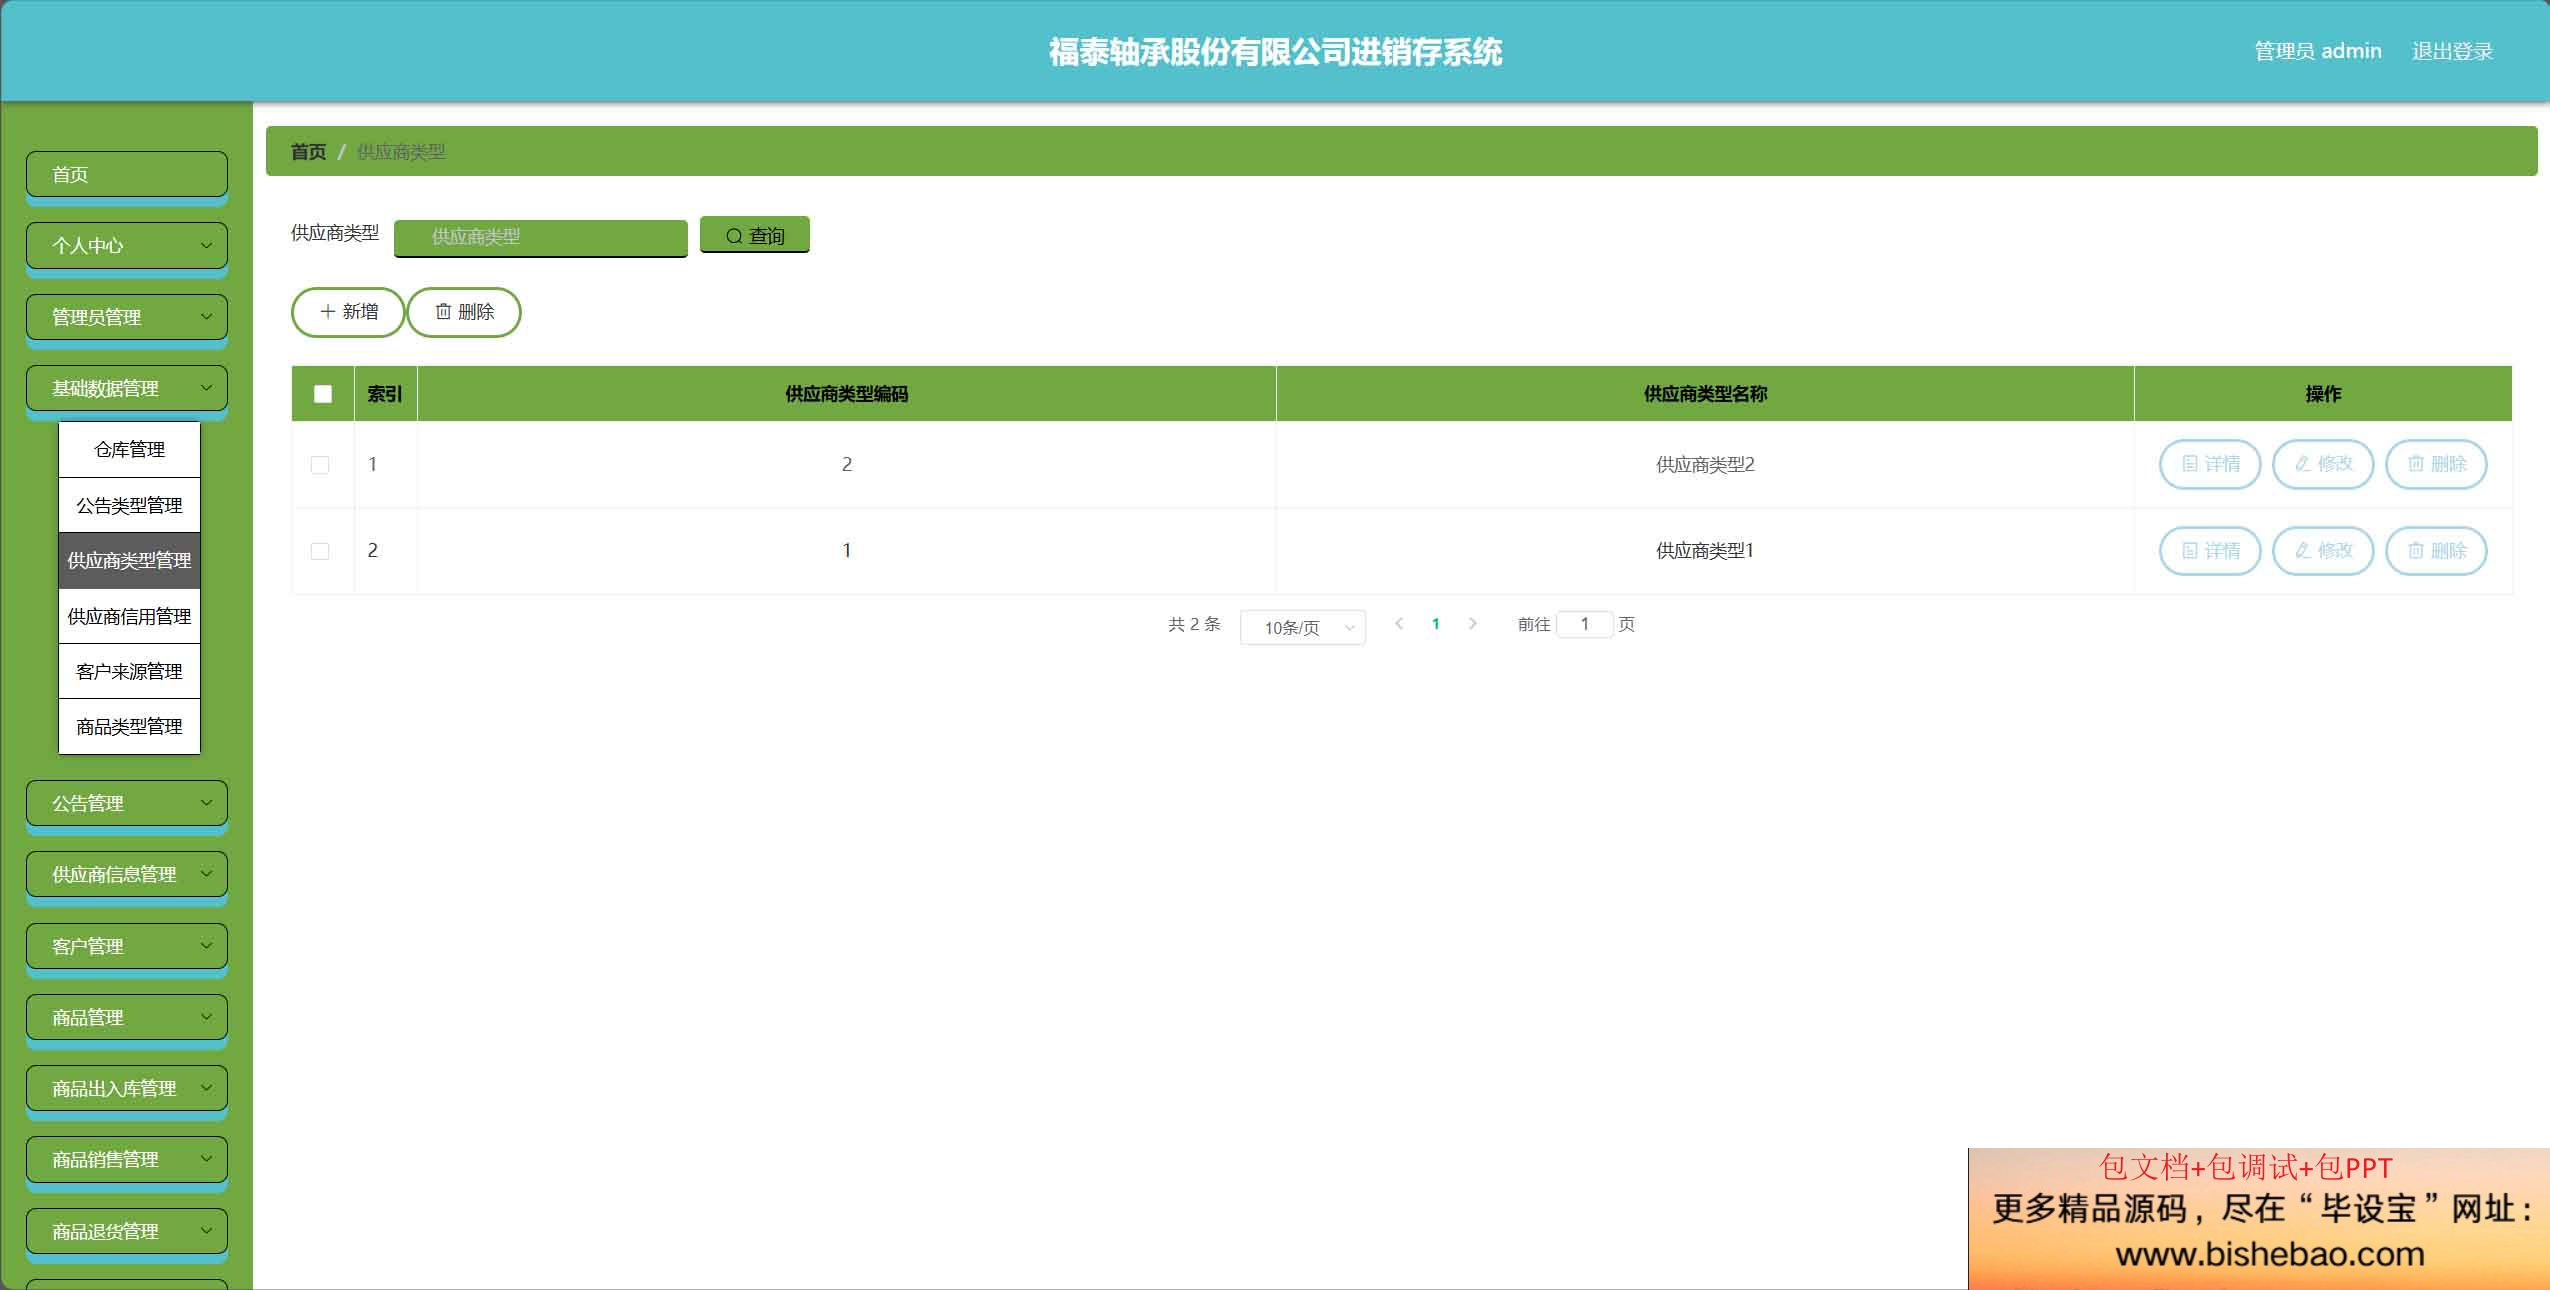Click the 退出登录 link
This screenshot has width=2550, height=1290.
2452,51
